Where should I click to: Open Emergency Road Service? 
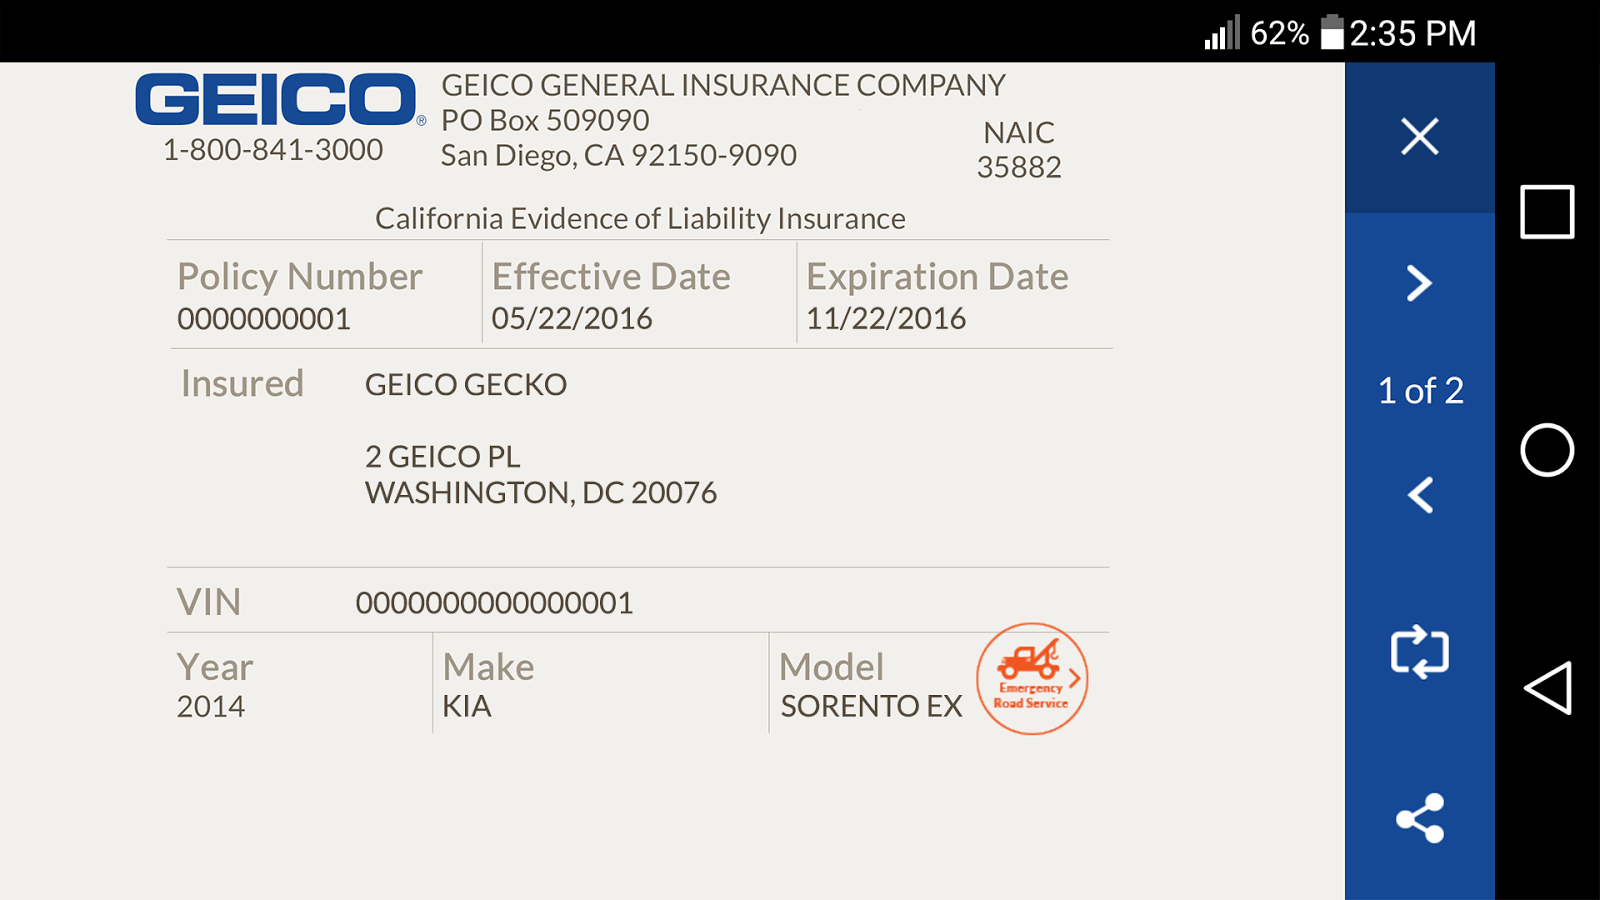[1032, 679]
